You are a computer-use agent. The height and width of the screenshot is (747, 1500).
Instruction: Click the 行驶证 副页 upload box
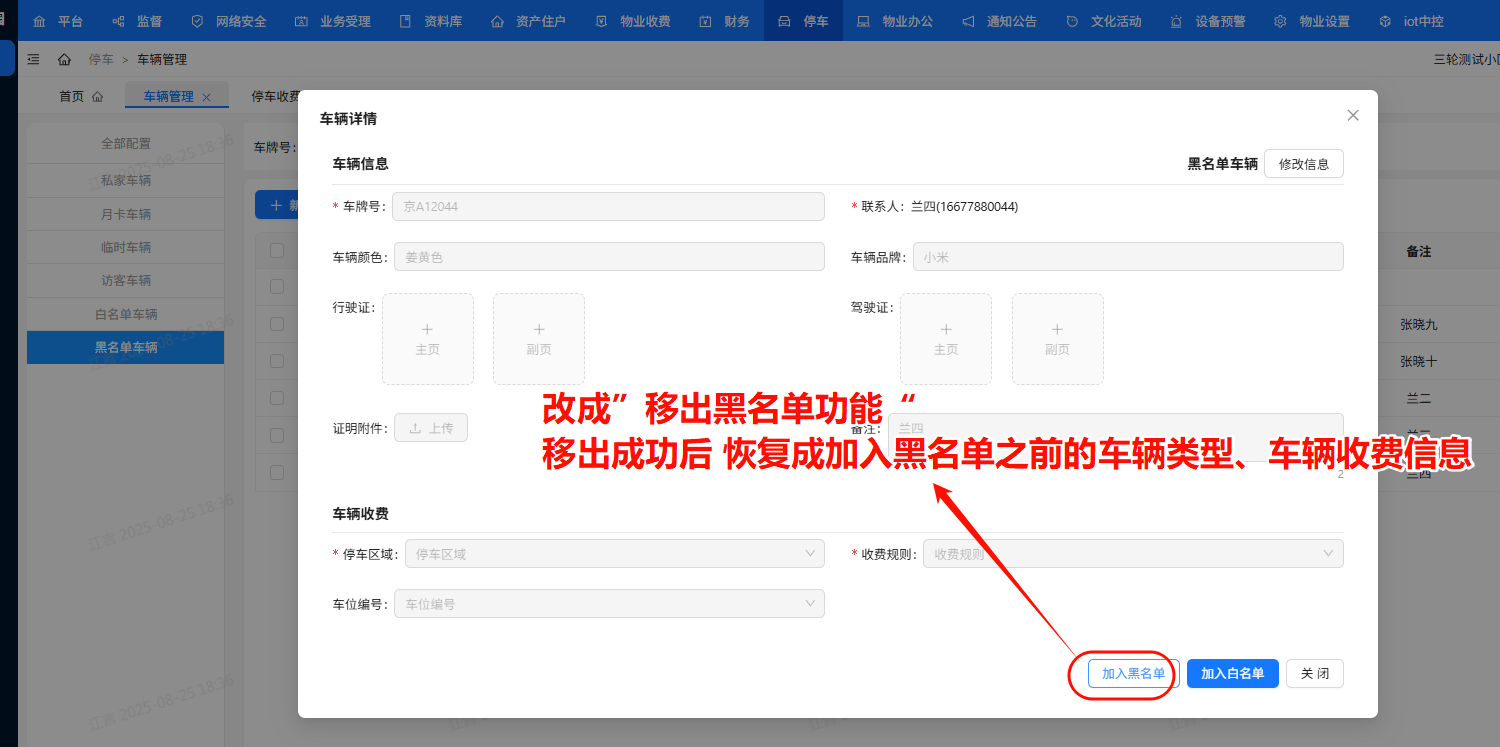[x=538, y=339]
